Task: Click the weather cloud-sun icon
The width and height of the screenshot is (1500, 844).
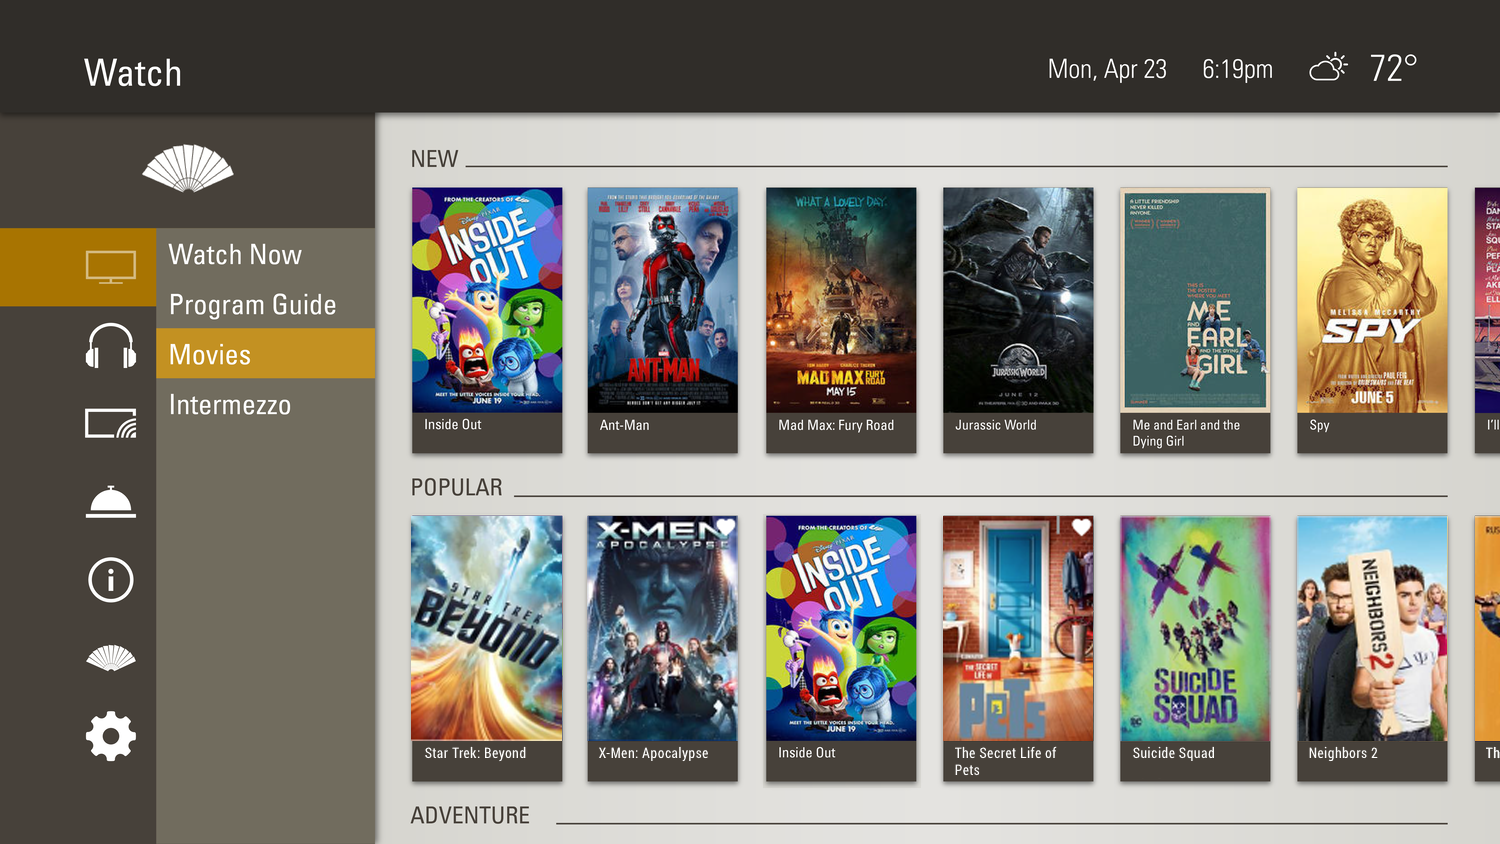Action: click(1328, 68)
